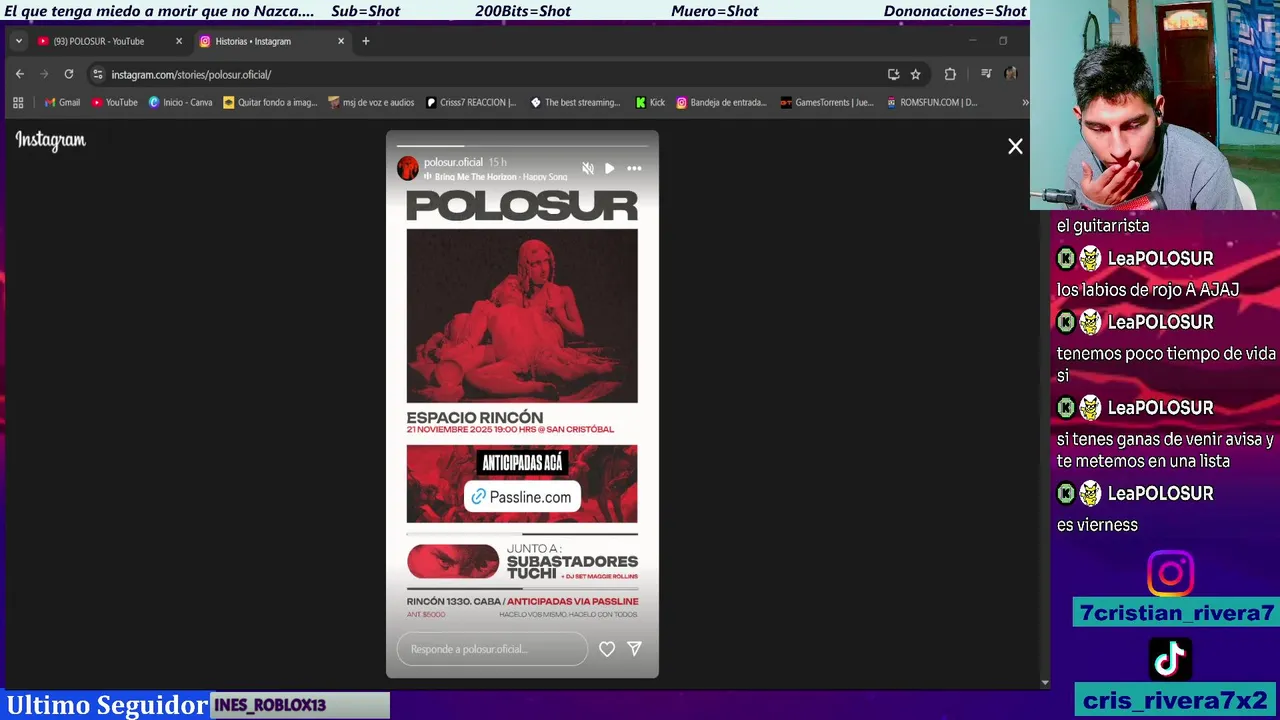Click the ESPACIO RINCÓN heading on poster
Screen dimensions: 1280x720
(x=475, y=417)
